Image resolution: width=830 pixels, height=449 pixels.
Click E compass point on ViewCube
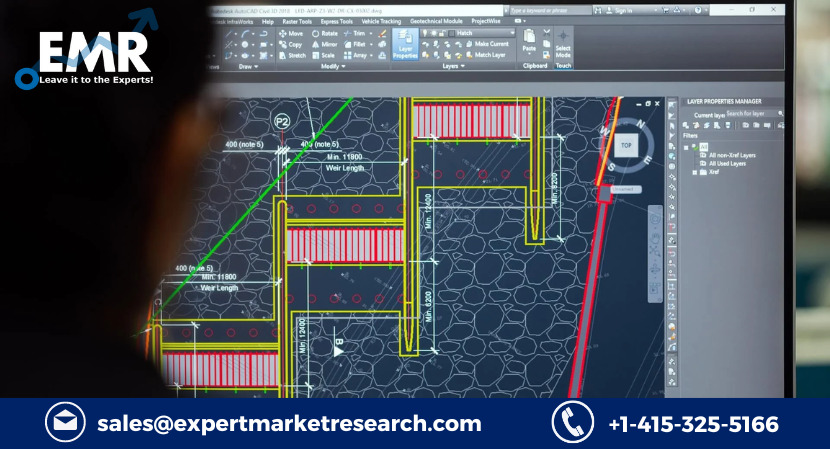tap(647, 161)
